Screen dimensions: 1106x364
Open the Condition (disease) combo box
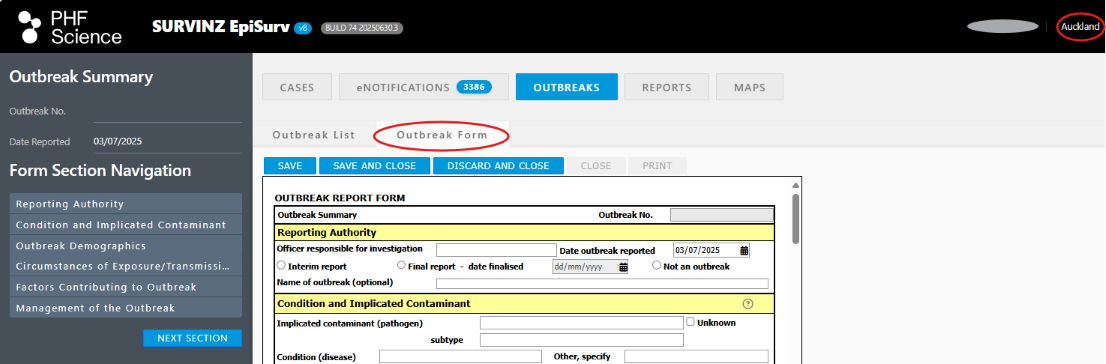coord(460,356)
